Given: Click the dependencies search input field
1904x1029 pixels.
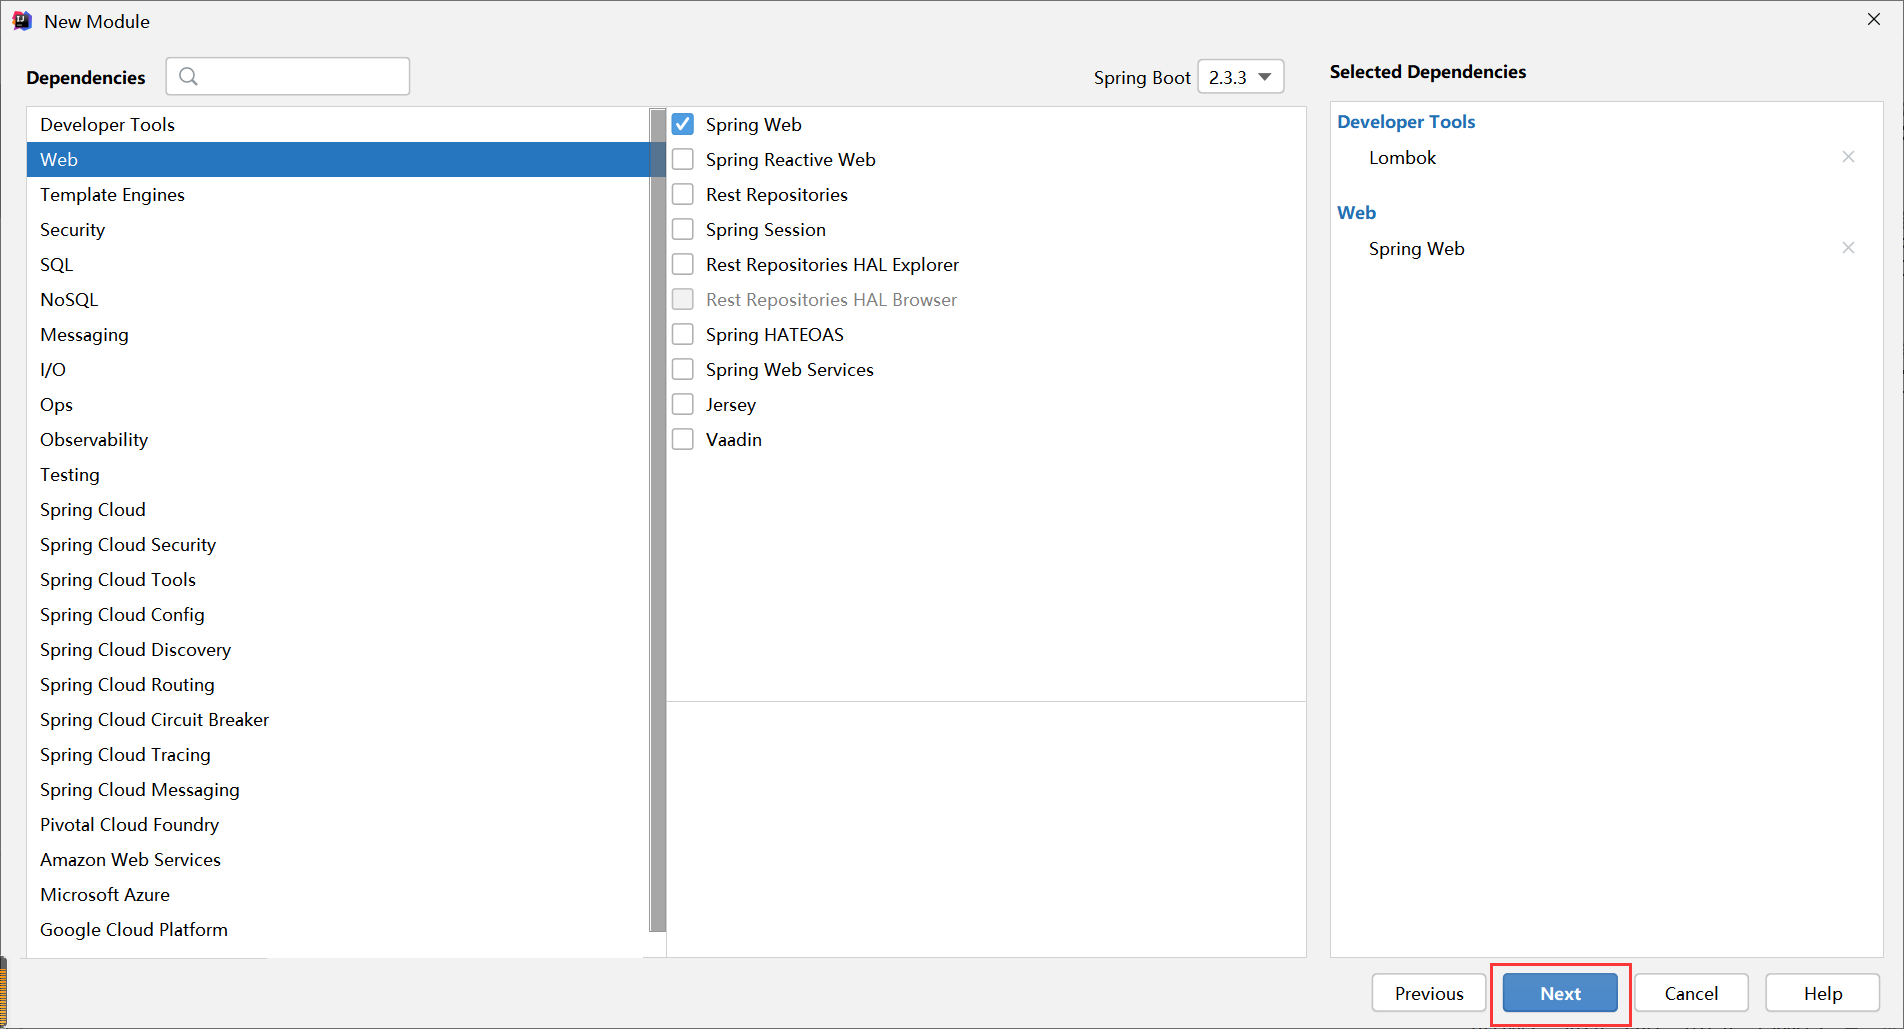Looking at the screenshot, I should click(288, 76).
